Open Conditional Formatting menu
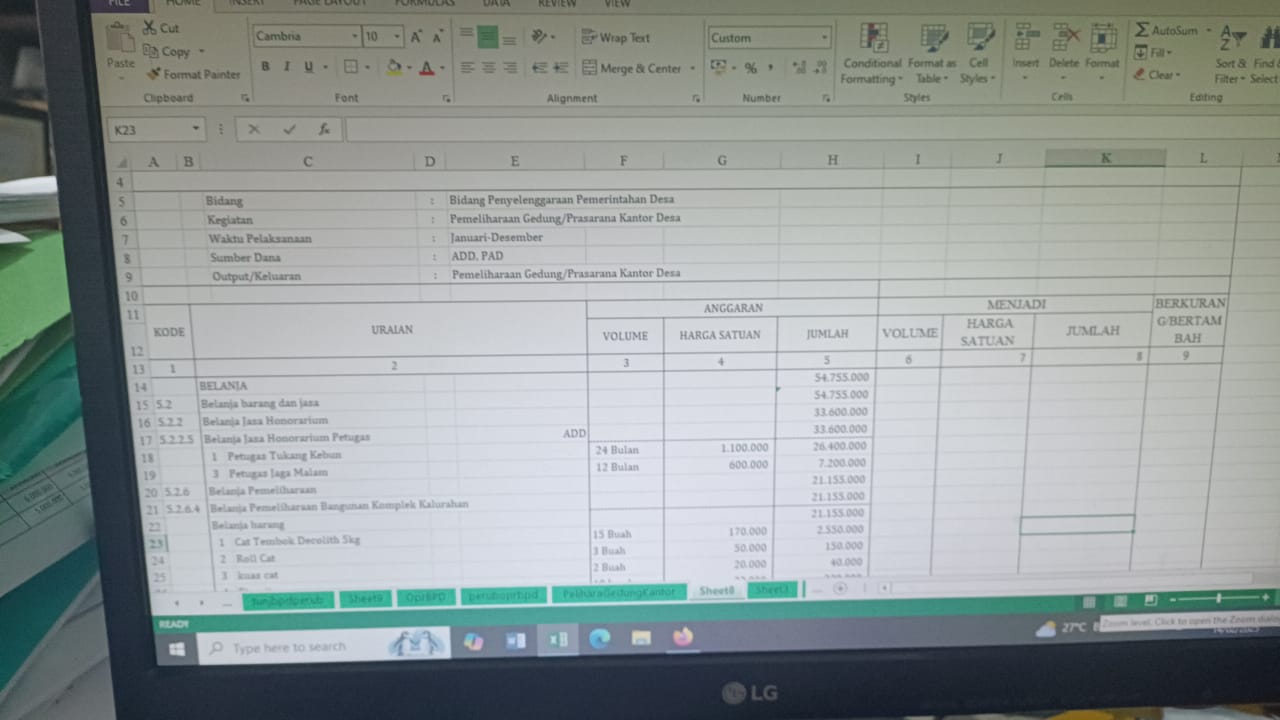Image resolution: width=1280 pixels, height=720 pixels. tap(872, 54)
